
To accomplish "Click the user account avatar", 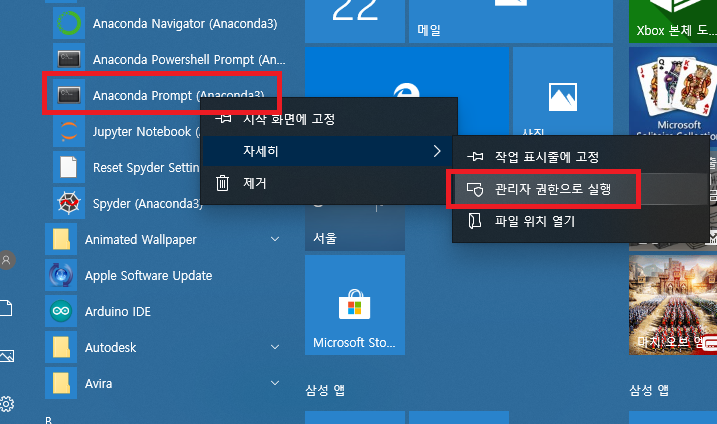I will pos(7,260).
